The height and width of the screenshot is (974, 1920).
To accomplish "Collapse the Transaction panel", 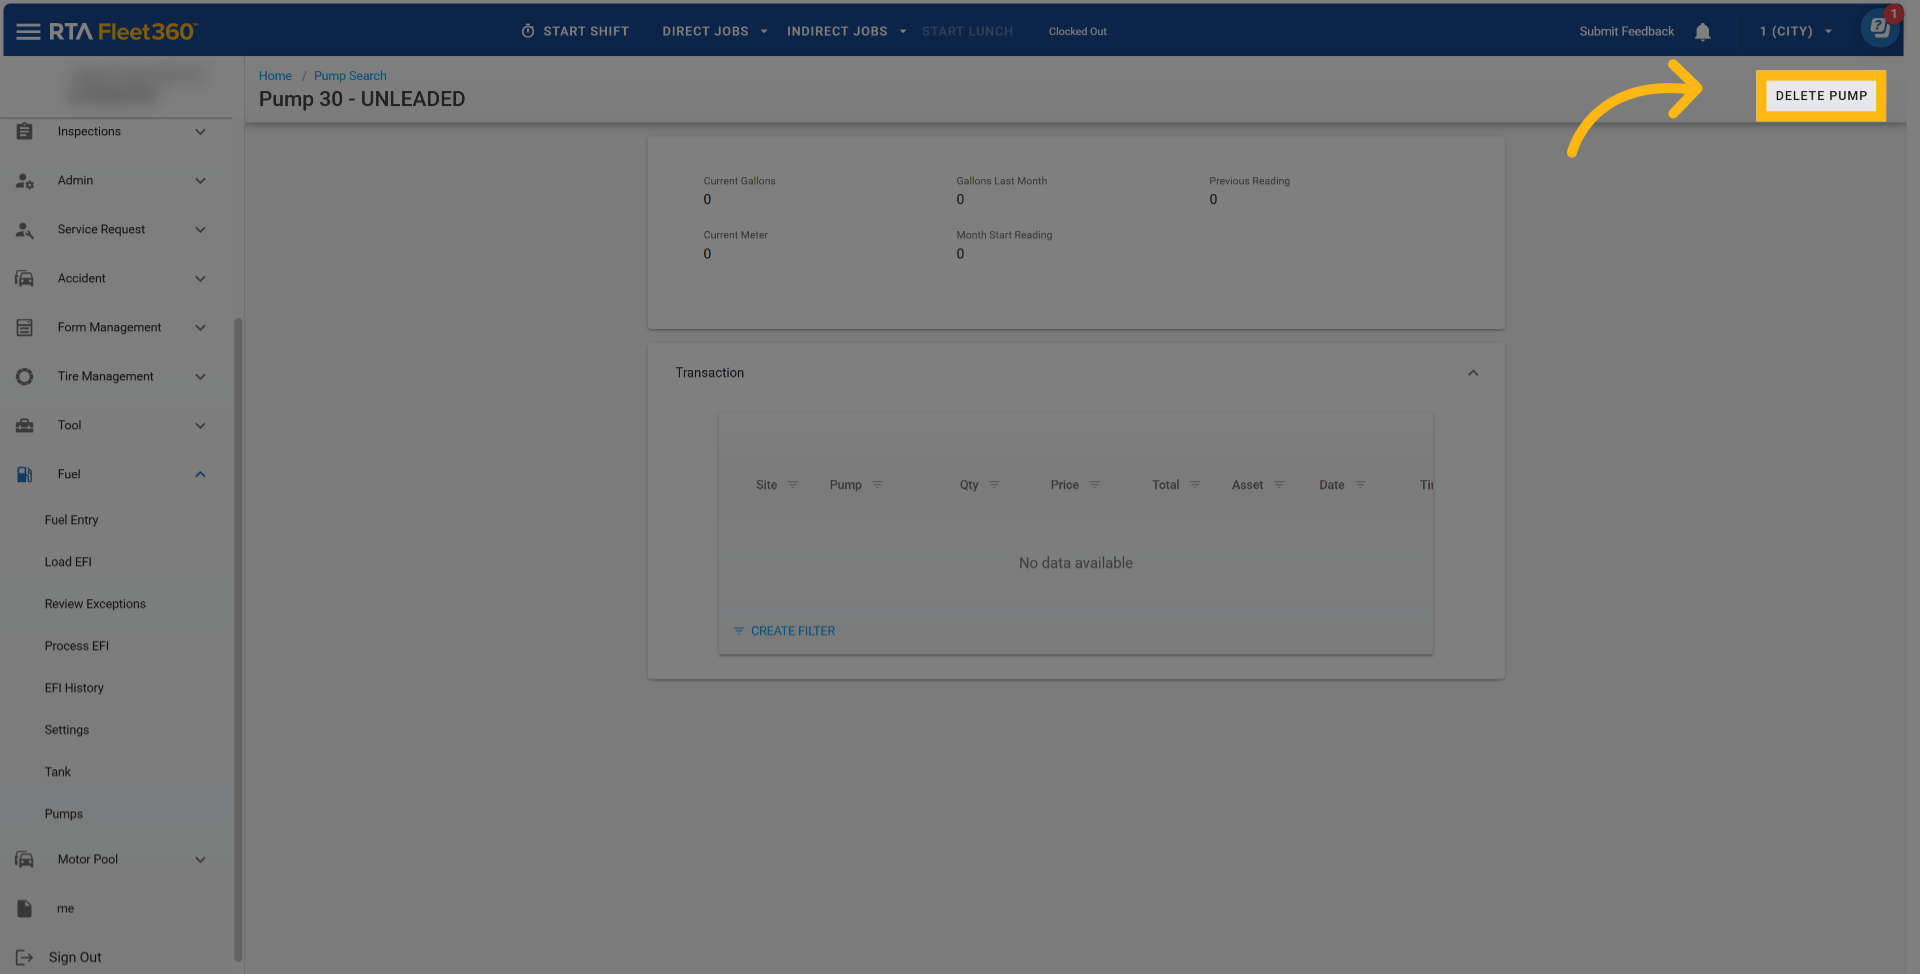I will [1472, 373].
